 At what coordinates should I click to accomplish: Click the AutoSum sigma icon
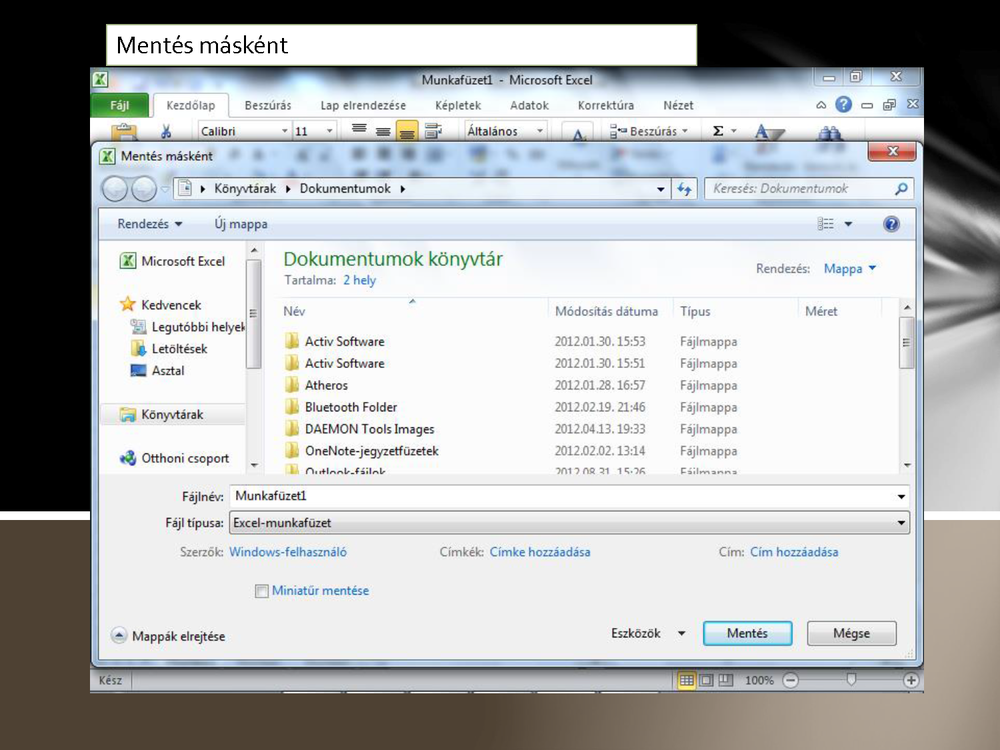[718, 131]
